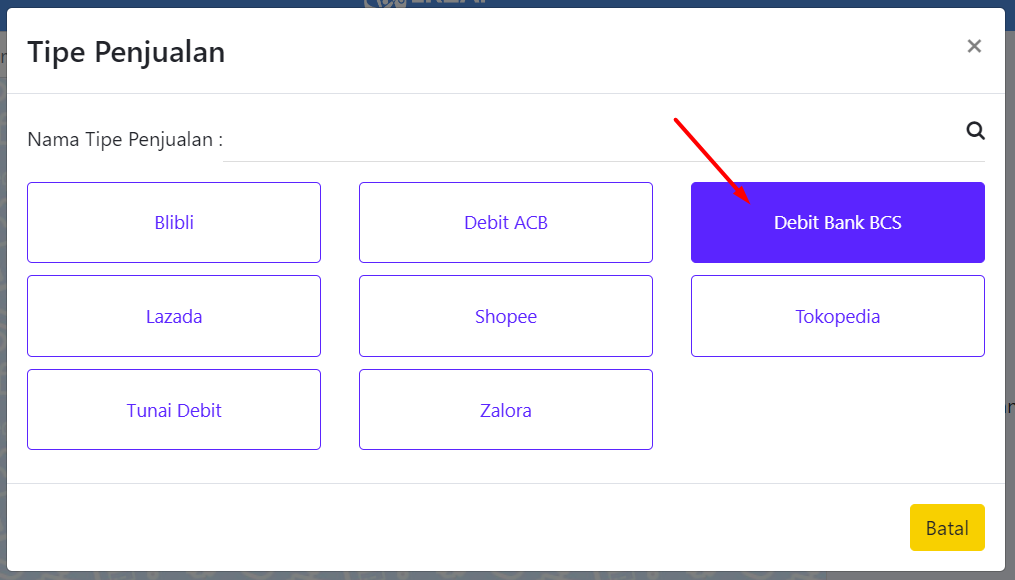Click the Tipe Penjualan dialog title
Image resolution: width=1015 pixels, height=580 pixels.
click(126, 52)
